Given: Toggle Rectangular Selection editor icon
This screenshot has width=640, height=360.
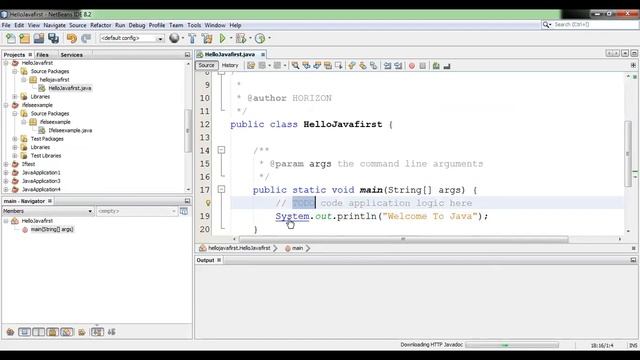Looking at the screenshot, I should [x=338, y=66].
